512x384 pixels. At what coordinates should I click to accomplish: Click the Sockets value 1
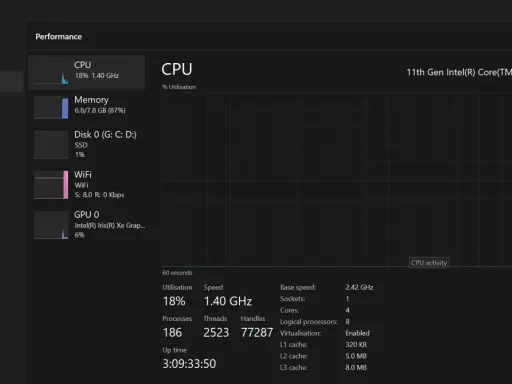point(347,299)
